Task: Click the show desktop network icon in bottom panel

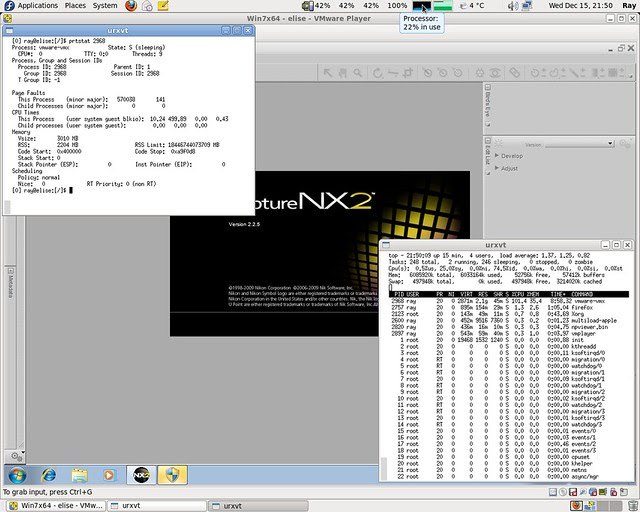Action: [x=590, y=506]
